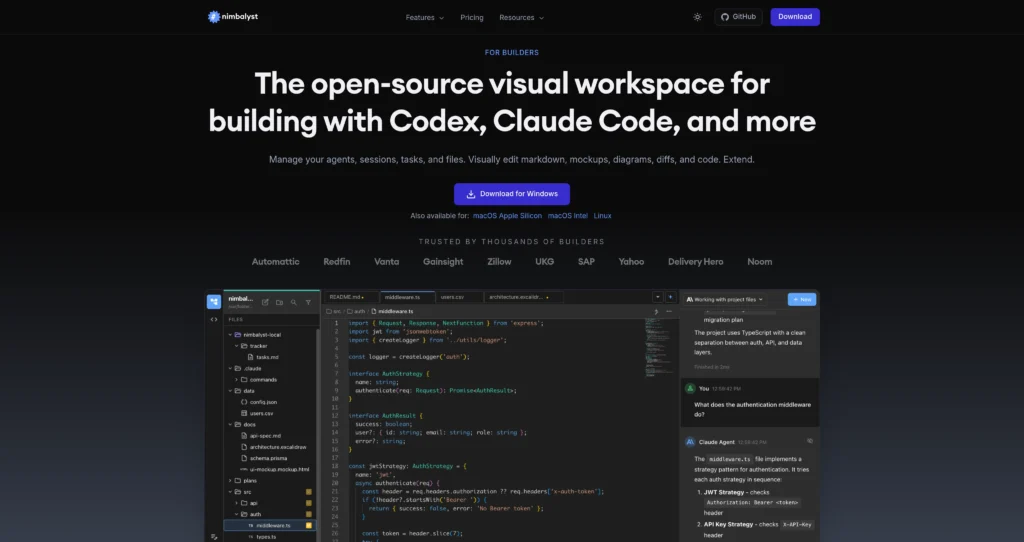Click the filter icon in files panel
This screenshot has width=1024, height=542.
[x=308, y=302]
